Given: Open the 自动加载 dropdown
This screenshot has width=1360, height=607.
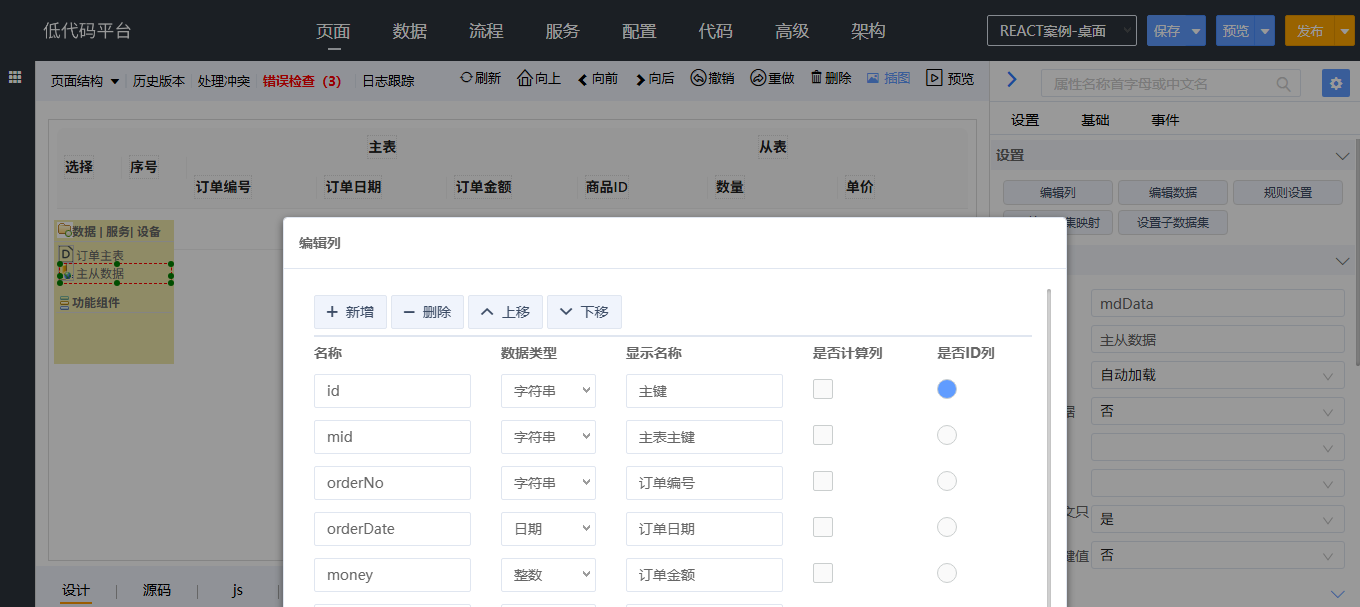Looking at the screenshot, I should click(1218, 376).
